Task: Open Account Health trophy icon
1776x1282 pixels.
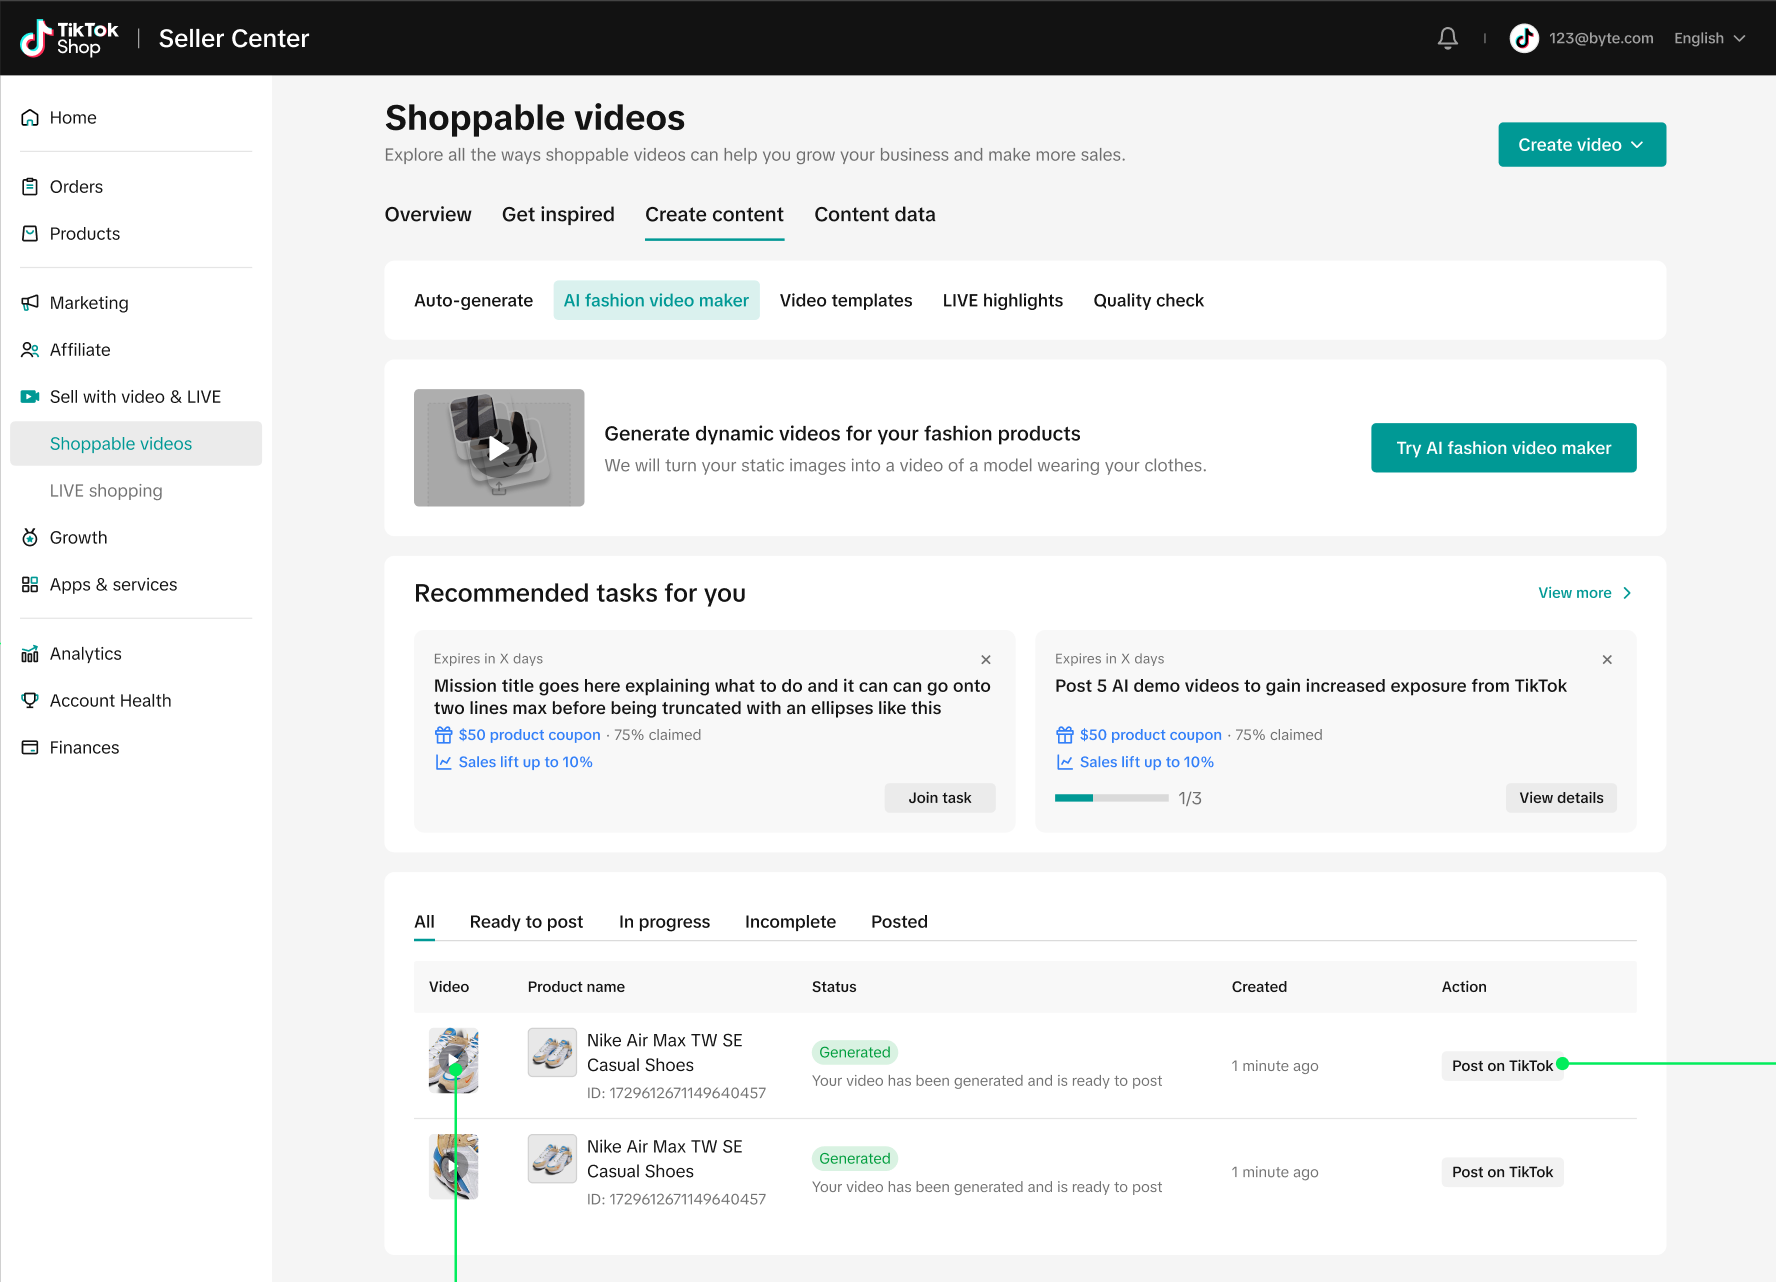Action: [x=30, y=701]
